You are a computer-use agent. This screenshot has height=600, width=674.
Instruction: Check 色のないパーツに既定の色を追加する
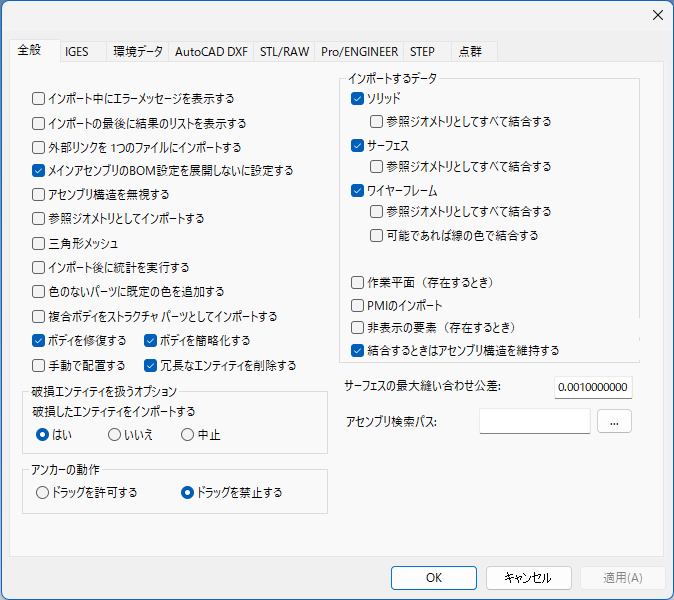pyautogui.click(x=38, y=291)
